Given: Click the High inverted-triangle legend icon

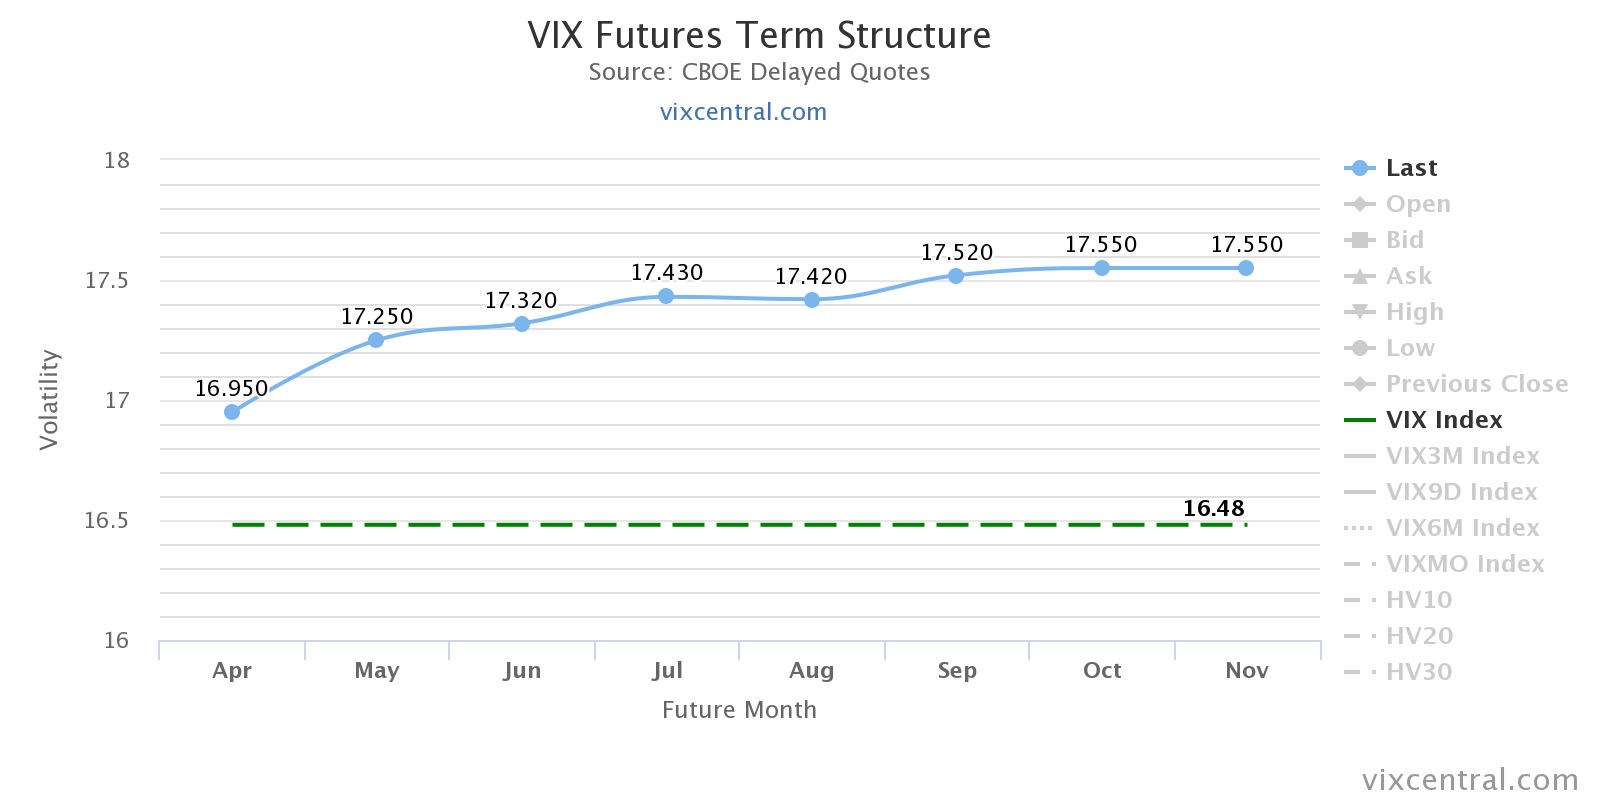Looking at the screenshot, I should pos(1359,312).
